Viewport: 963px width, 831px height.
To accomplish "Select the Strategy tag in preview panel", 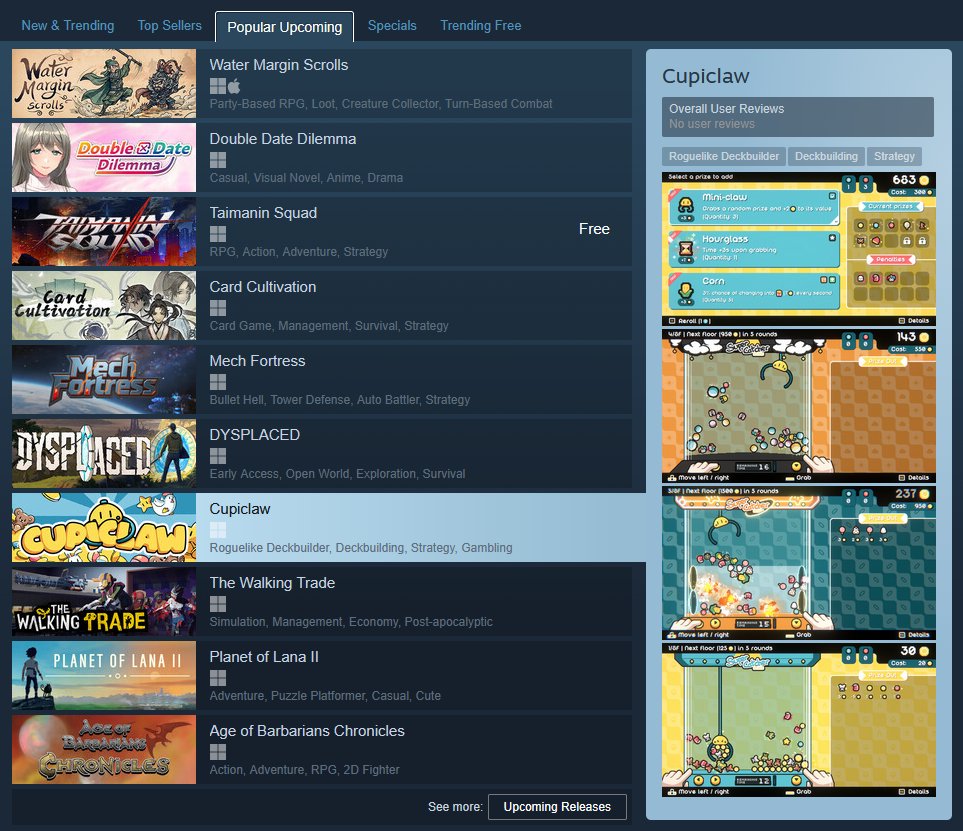I will point(894,157).
